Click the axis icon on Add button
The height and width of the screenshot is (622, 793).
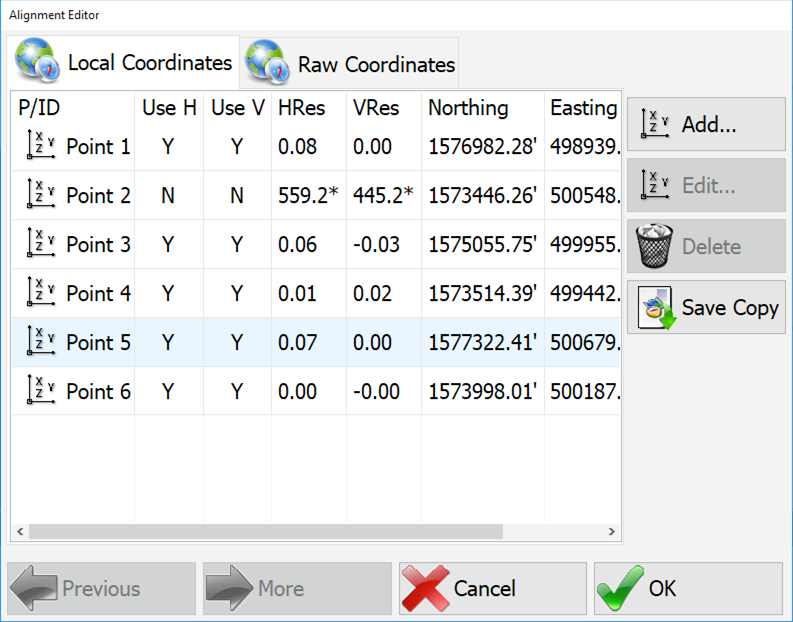[x=655, y=123]
